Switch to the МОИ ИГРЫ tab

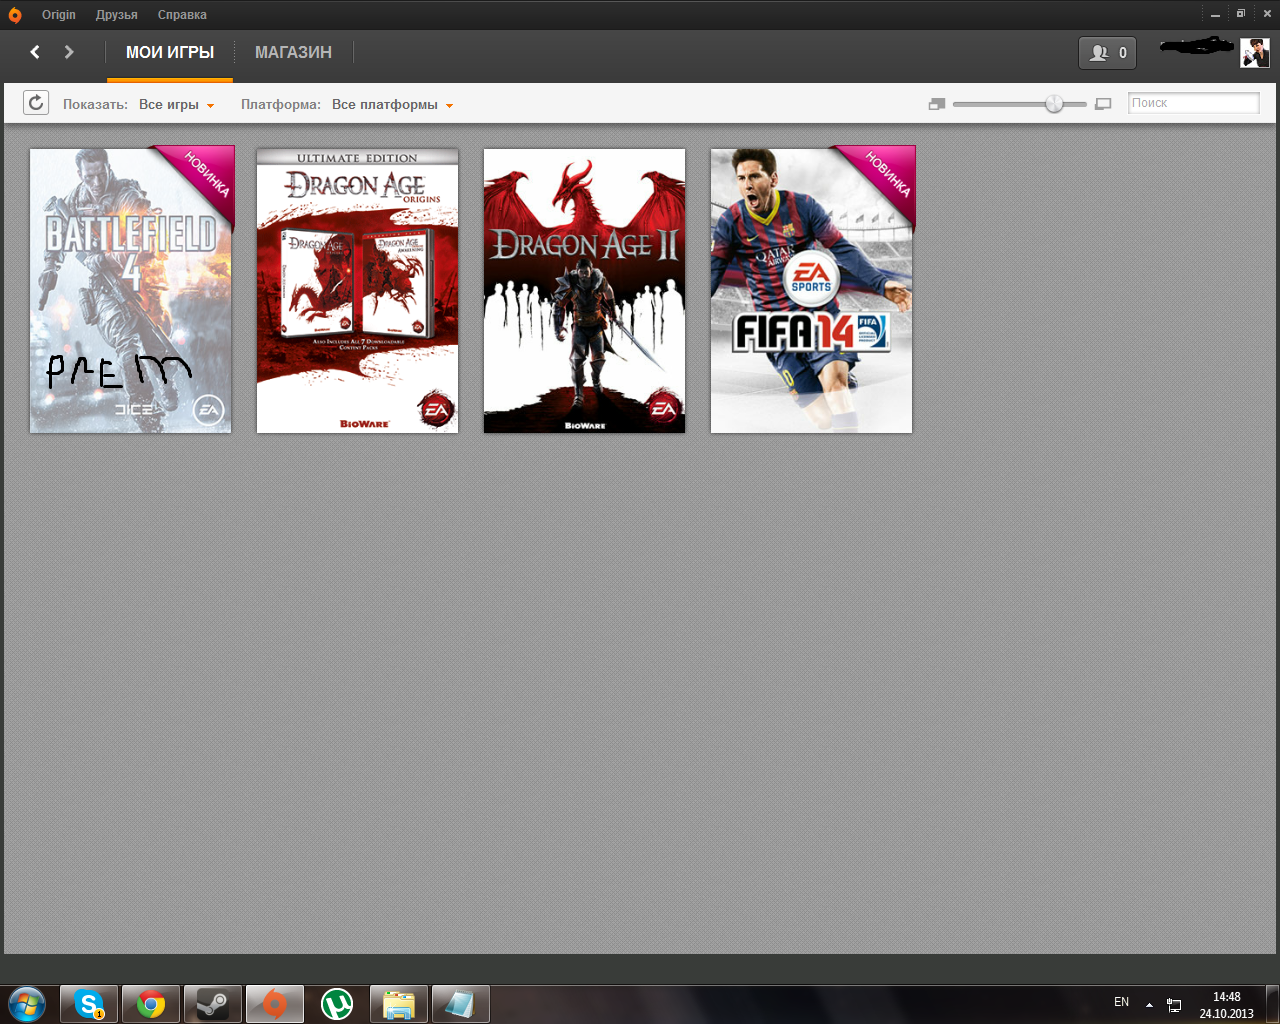pos(170,53)
